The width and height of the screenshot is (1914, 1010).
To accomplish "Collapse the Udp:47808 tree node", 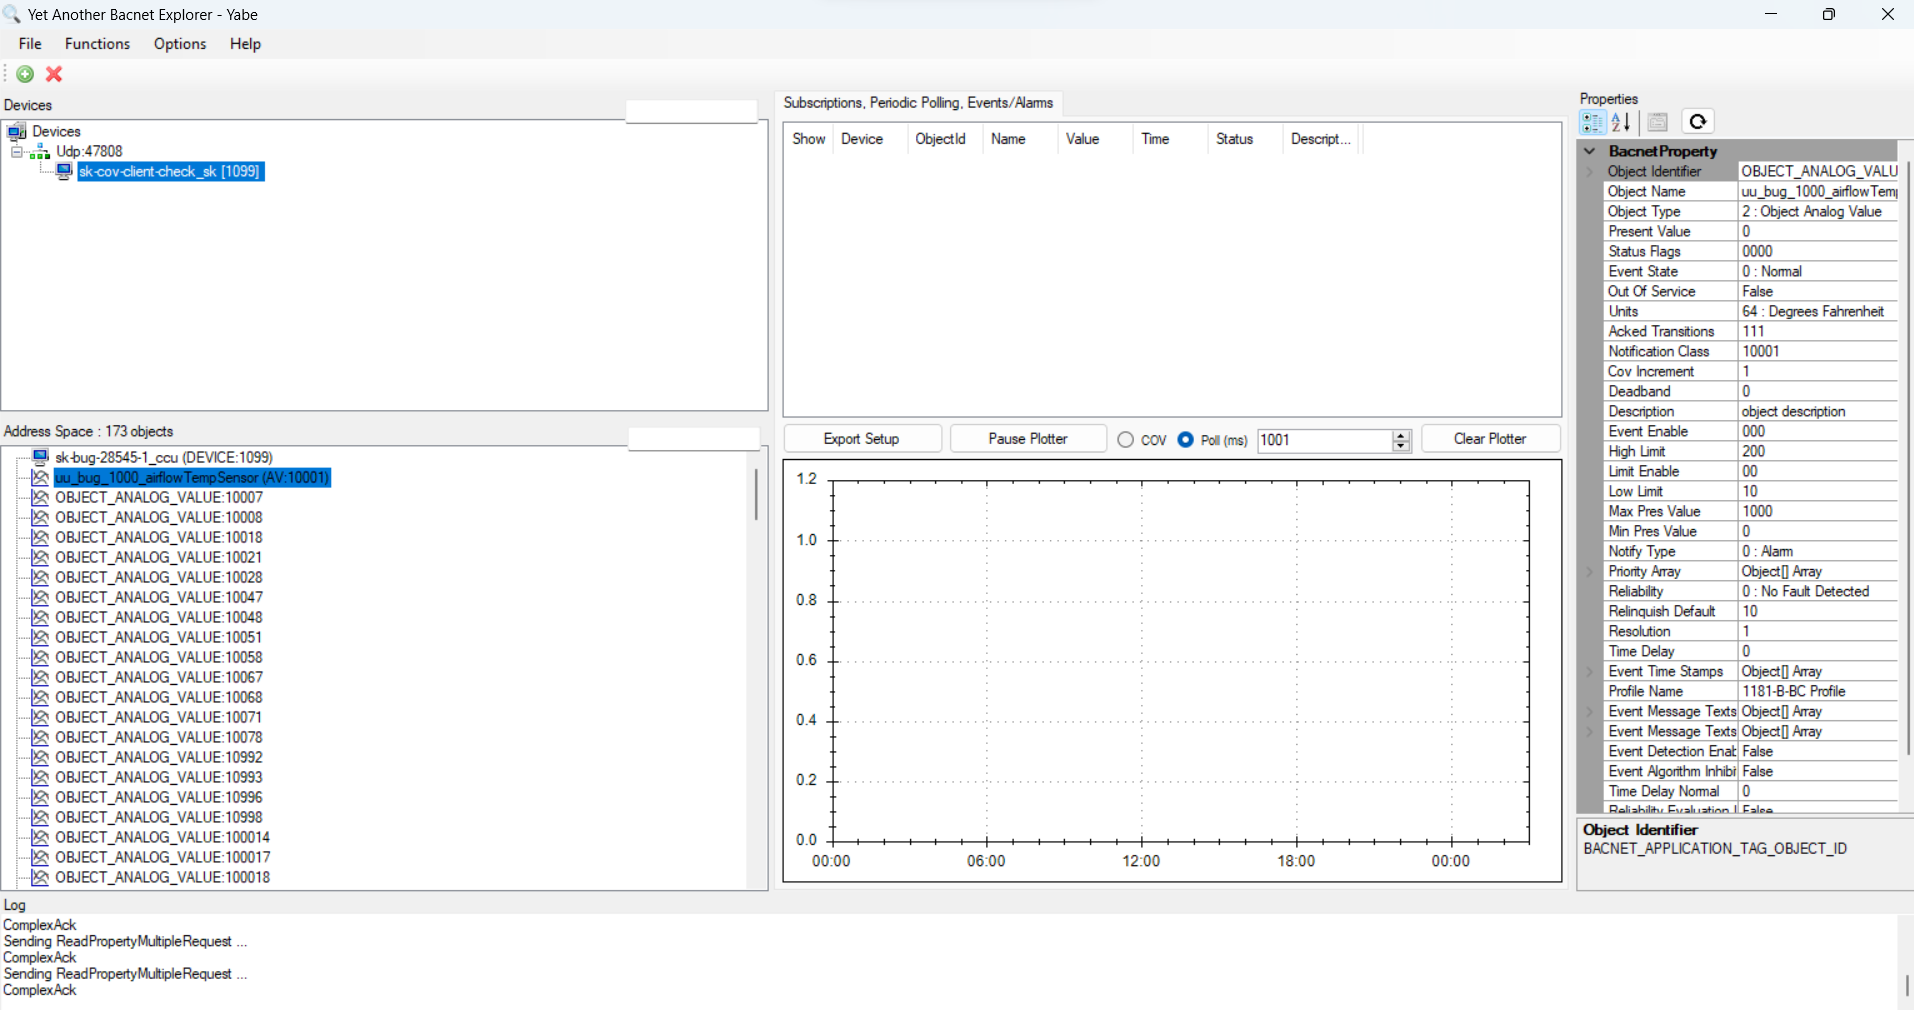I will click(16, 152).
